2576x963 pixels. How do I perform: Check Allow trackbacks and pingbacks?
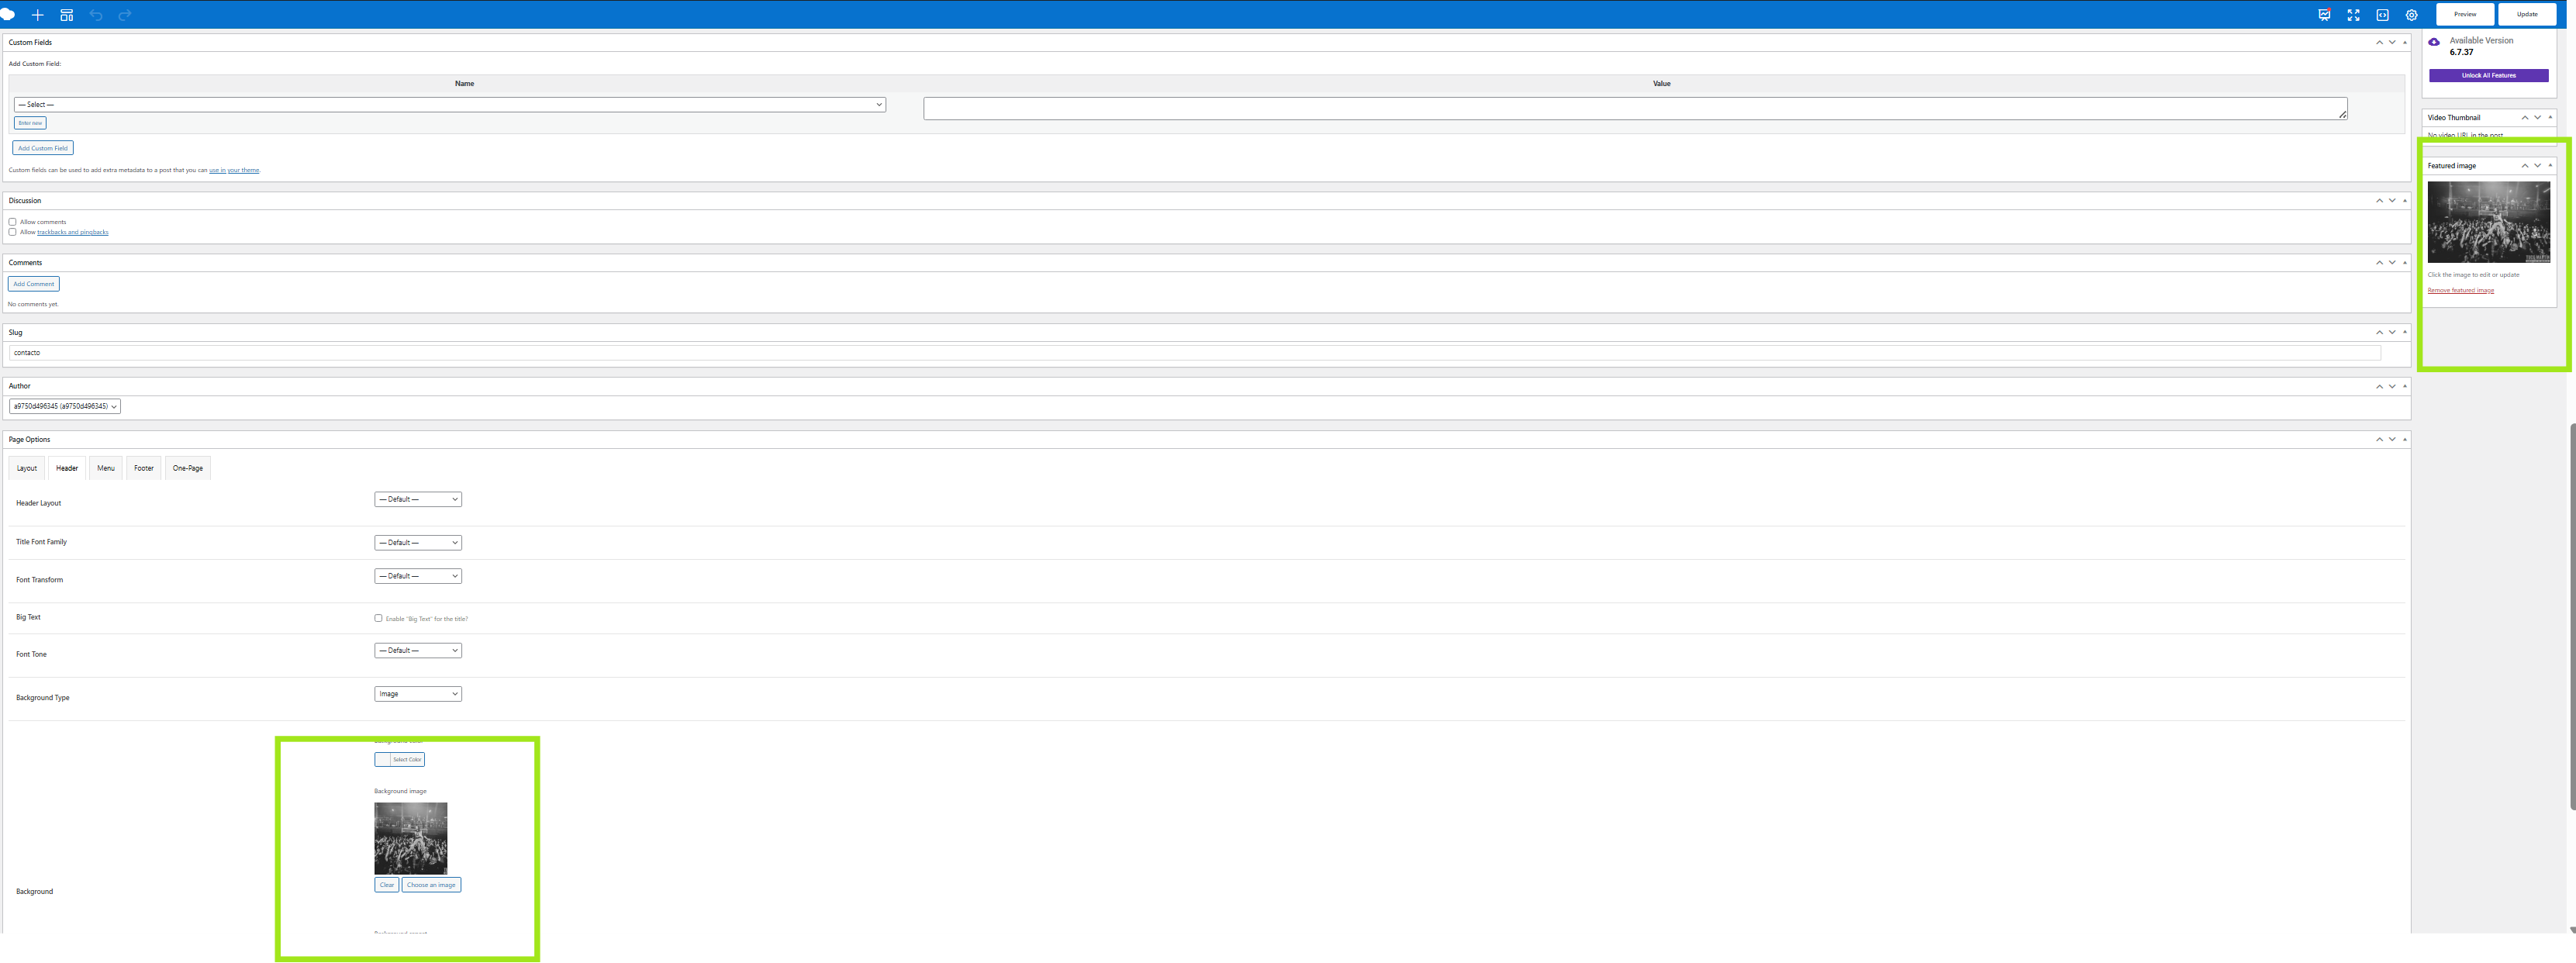coord(13,232)
